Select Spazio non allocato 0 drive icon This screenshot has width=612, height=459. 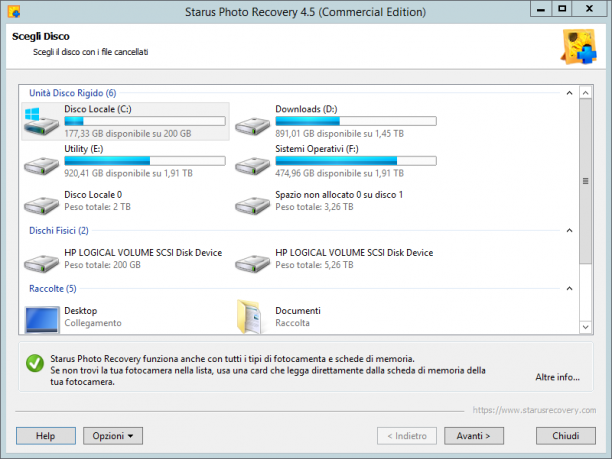tap(253, 205)
